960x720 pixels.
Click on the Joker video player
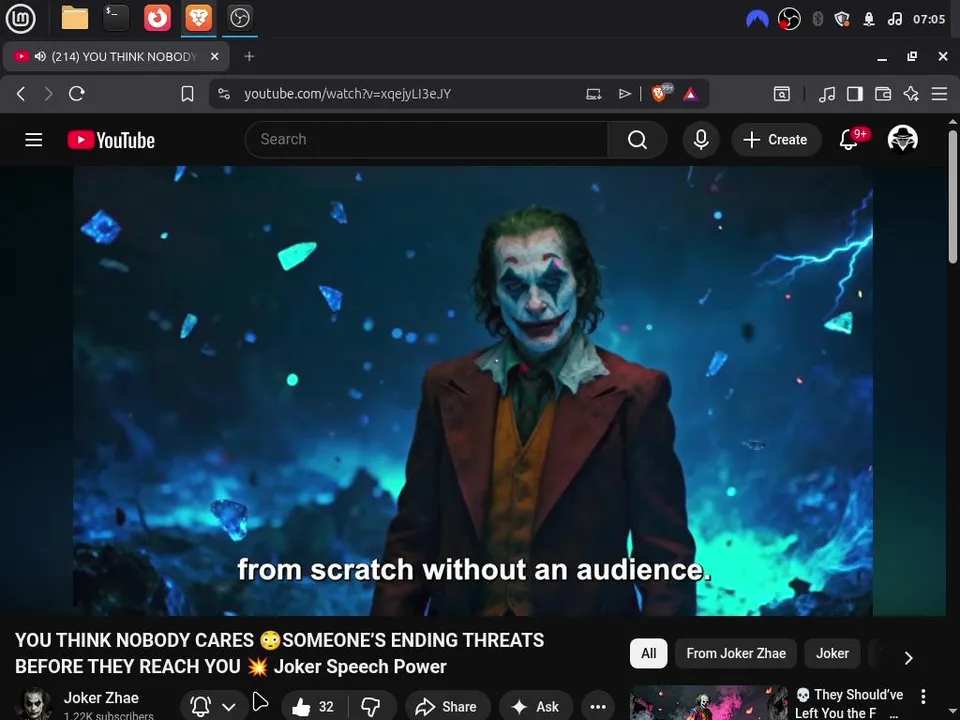point(473,391)
